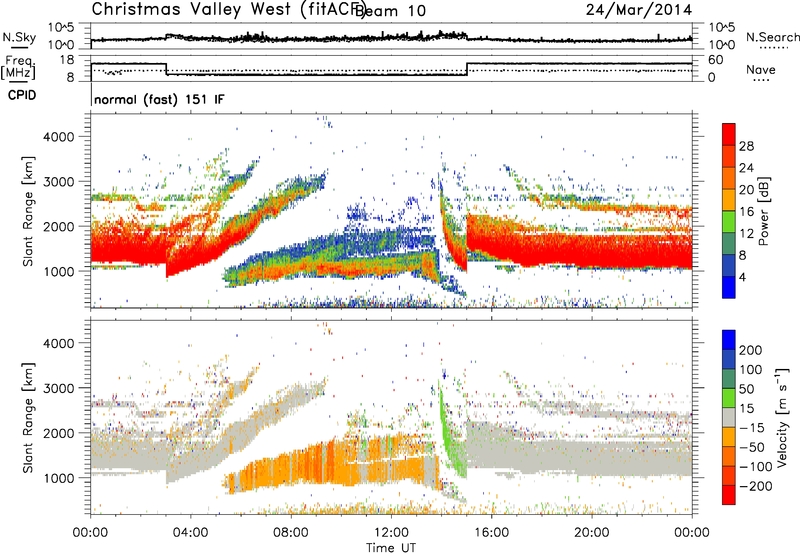Click the 'Christmas Valley West' plot title
The height and width of the screenshot is (554, 800).
(x=191, y=9)
